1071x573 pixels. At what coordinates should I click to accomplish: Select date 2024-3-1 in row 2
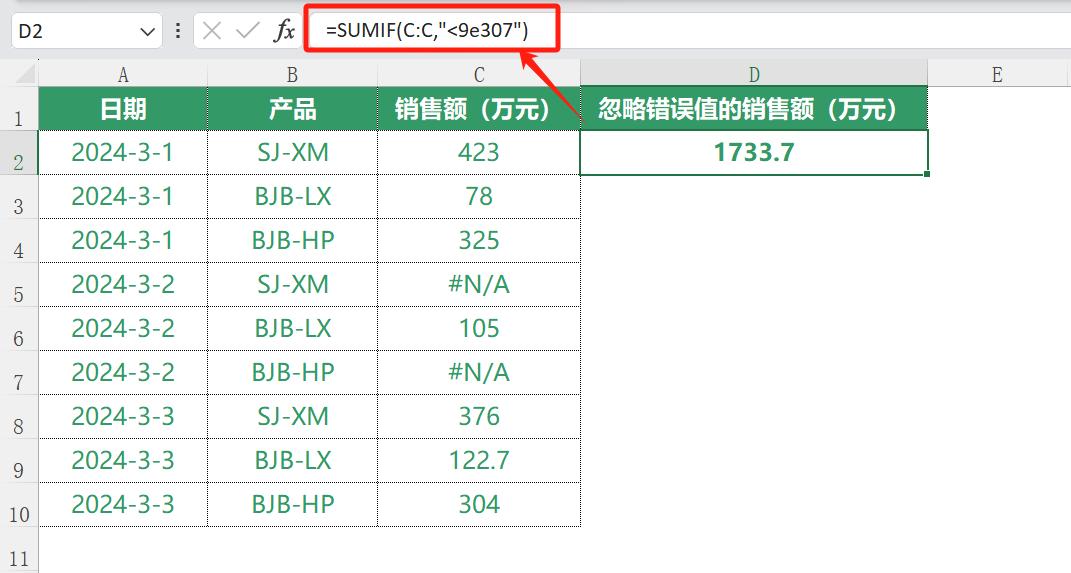(123, 152)
